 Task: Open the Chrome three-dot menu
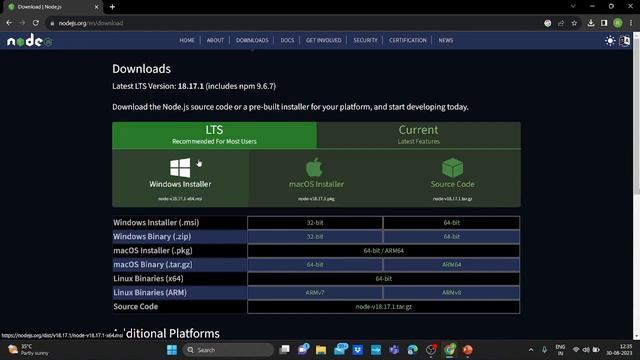click(x=631, y=23)
